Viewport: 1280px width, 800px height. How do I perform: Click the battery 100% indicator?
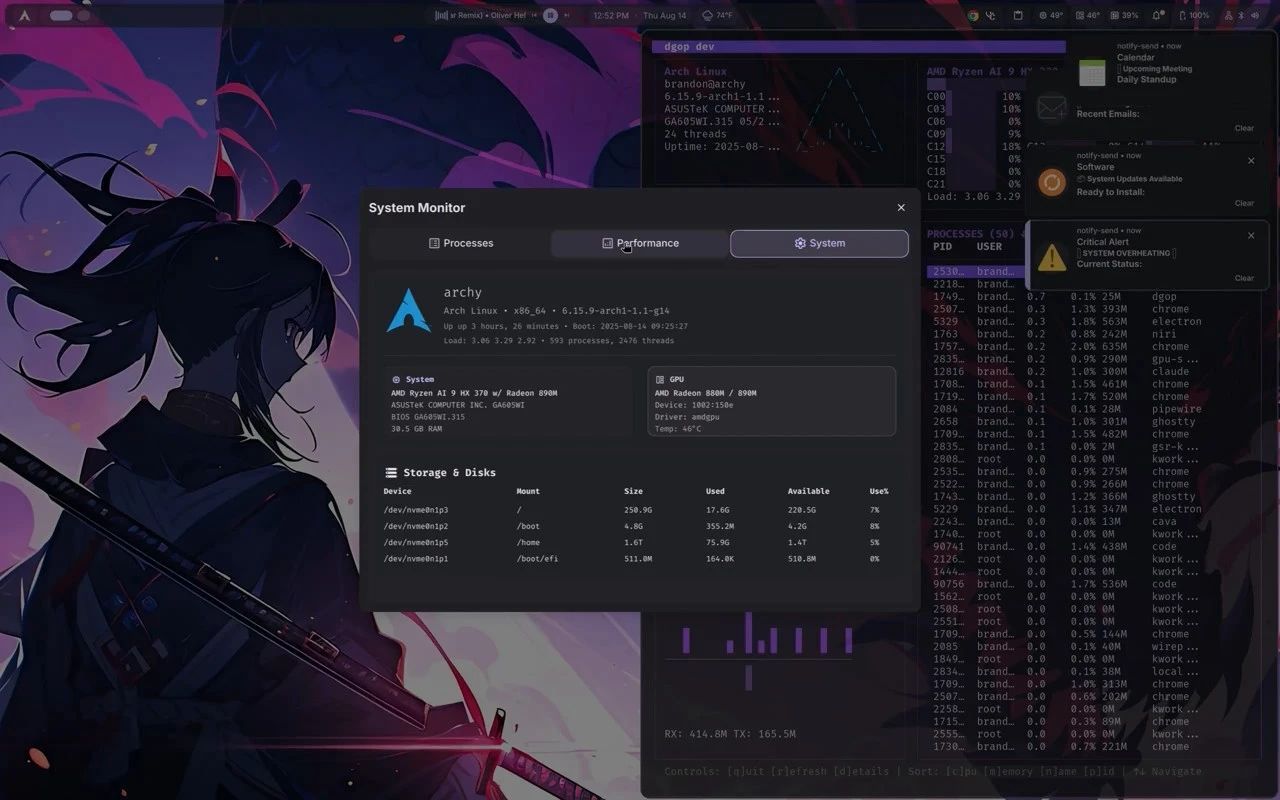point(1193,15)
